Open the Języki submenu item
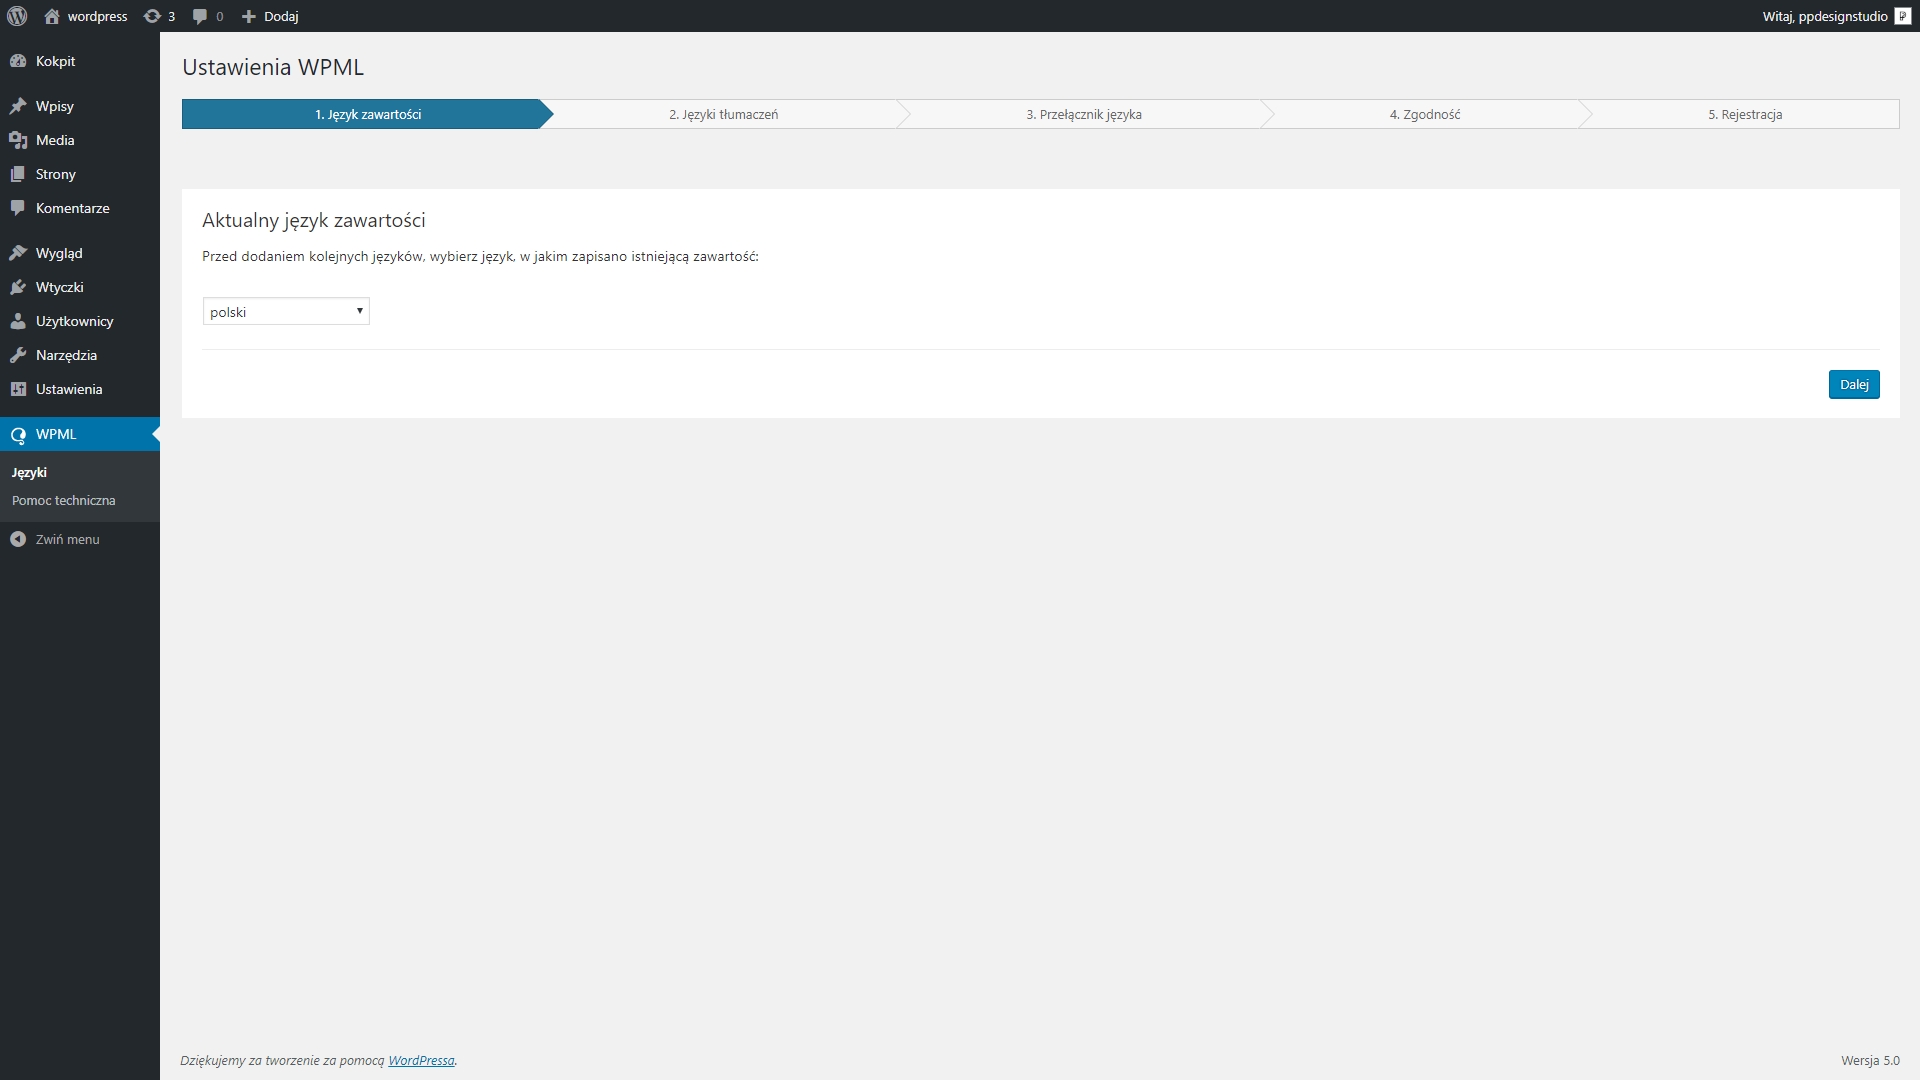This screenshot has height=1080, width=1920. [80, 472]
